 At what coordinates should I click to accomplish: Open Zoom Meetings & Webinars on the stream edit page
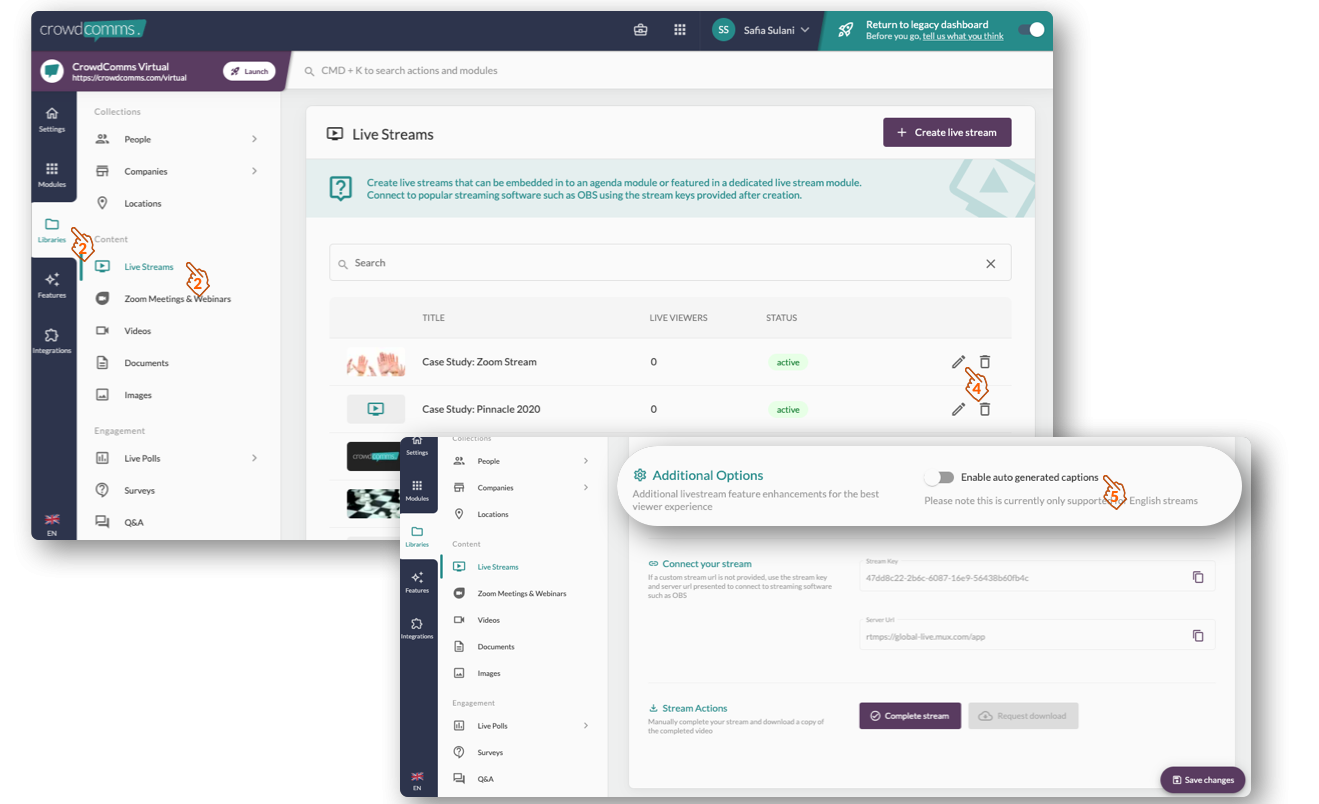[522, 593]
